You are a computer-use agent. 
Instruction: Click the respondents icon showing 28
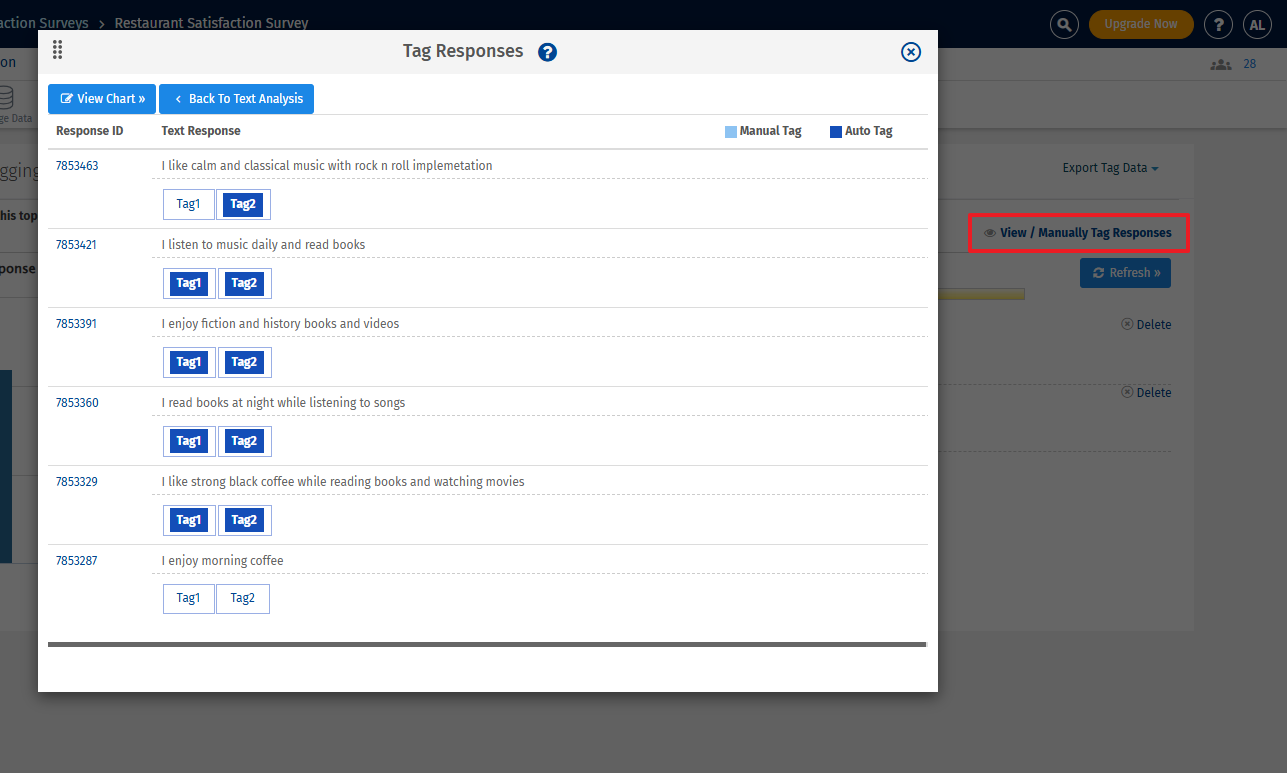(1220, 63)
